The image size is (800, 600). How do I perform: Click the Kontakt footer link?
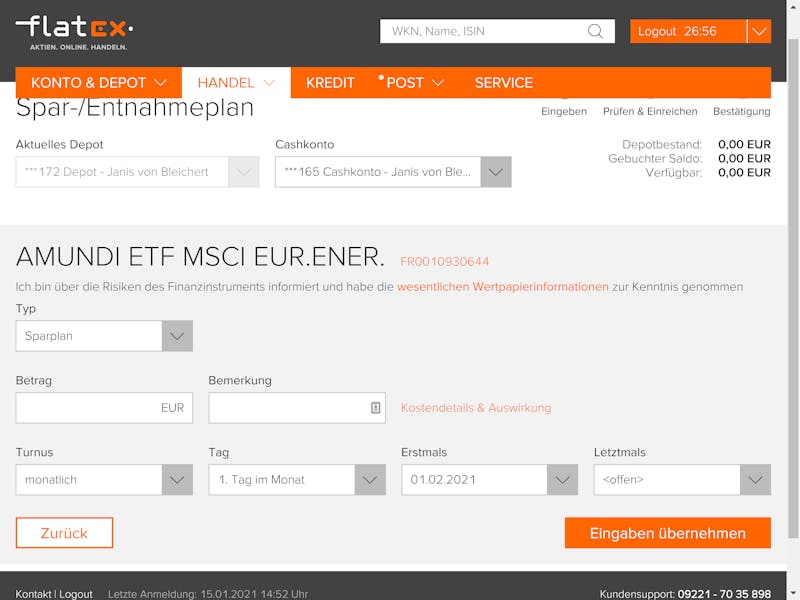pyautogui.click(x=33, y=594)
